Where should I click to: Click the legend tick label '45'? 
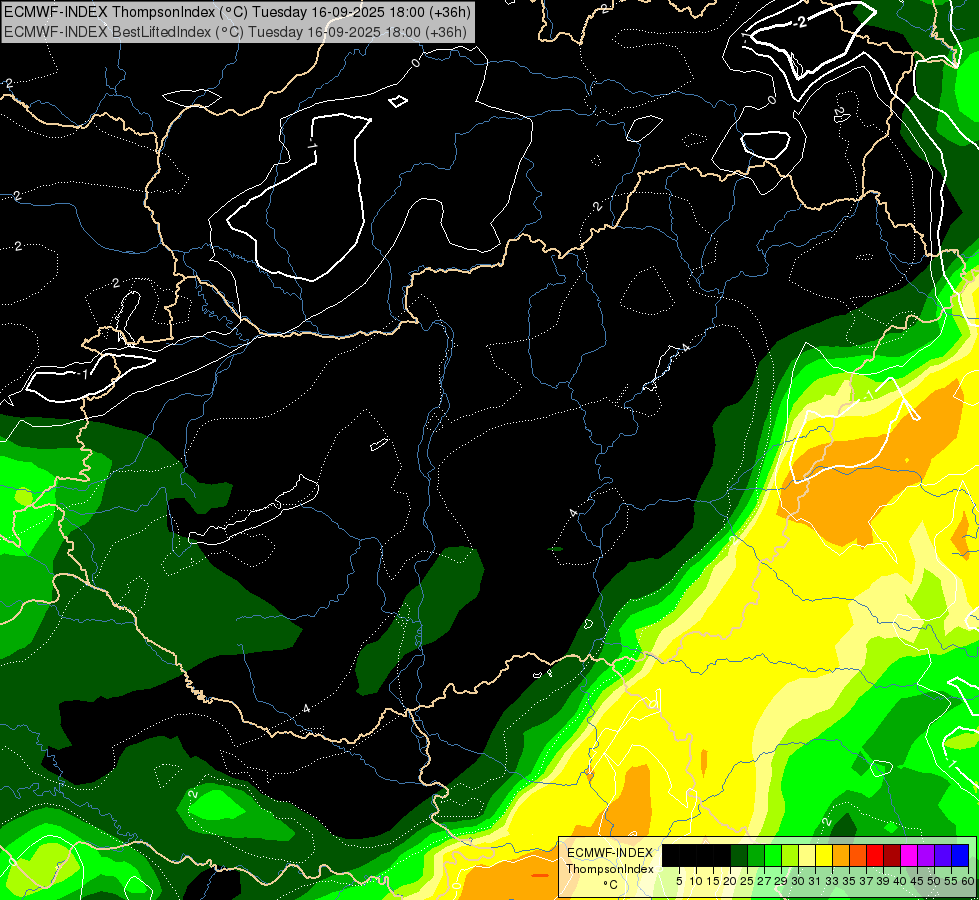point(917,881)
